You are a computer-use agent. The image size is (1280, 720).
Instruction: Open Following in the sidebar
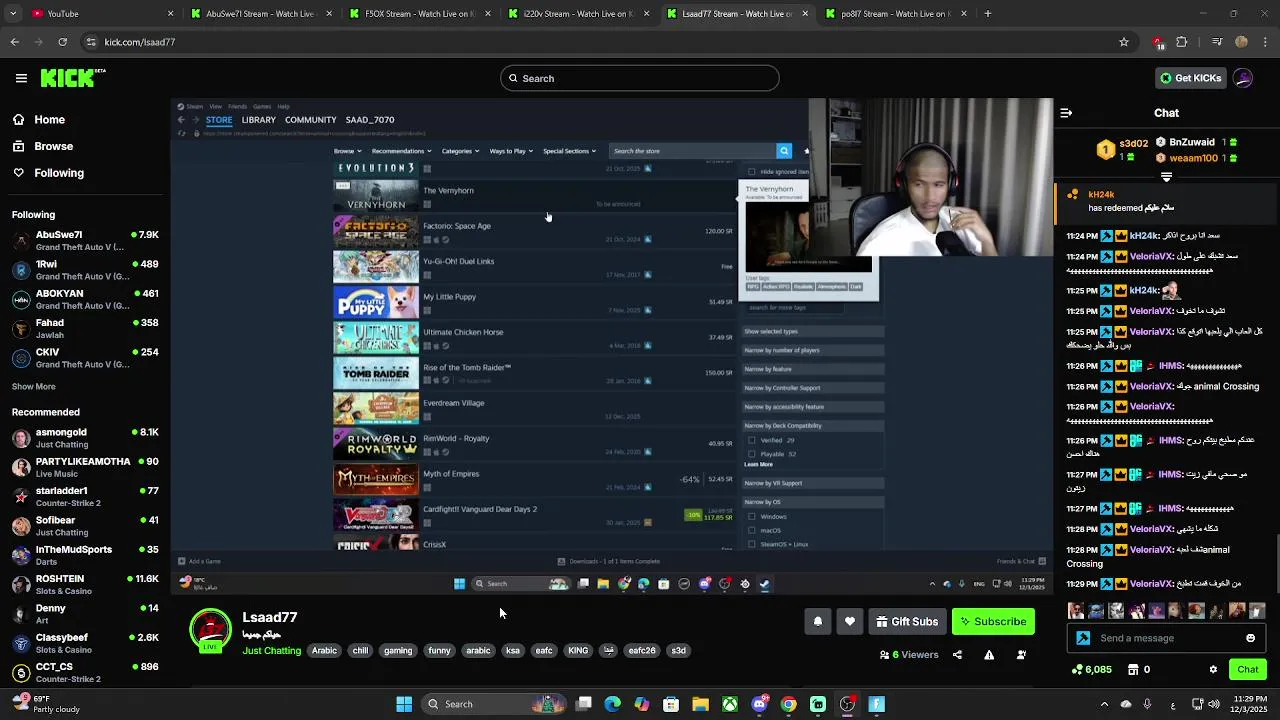(59, 173)
